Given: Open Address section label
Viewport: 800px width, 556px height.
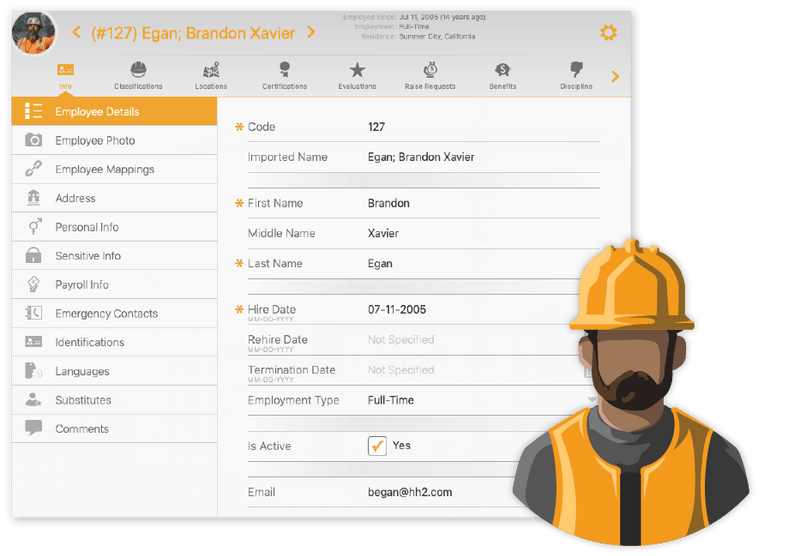Looking at the screenshot, I should pos(75,198).
